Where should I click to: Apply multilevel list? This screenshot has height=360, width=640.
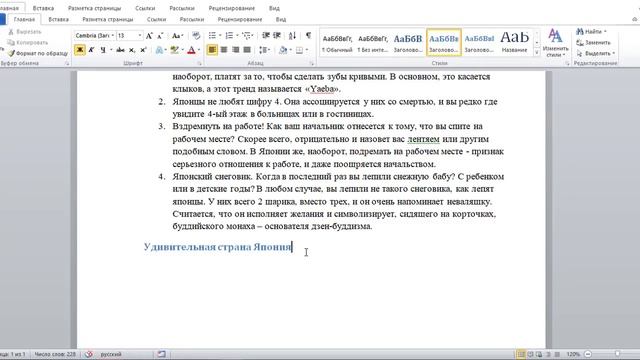point(247,36)
